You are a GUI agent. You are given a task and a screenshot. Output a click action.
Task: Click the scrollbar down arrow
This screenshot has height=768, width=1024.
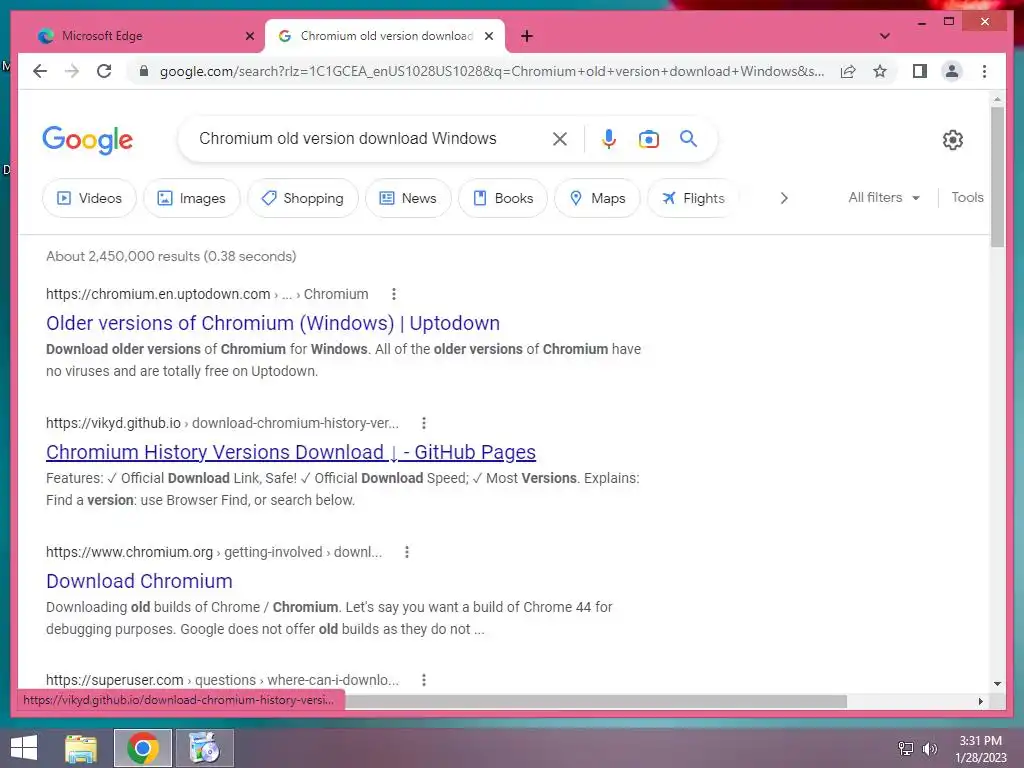tap(997, 684)
